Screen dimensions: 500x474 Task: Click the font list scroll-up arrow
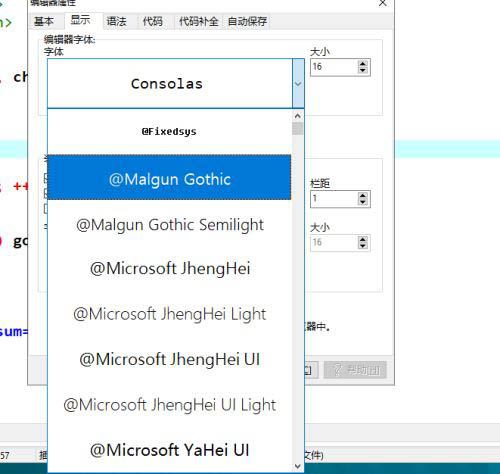click(298, 116)
